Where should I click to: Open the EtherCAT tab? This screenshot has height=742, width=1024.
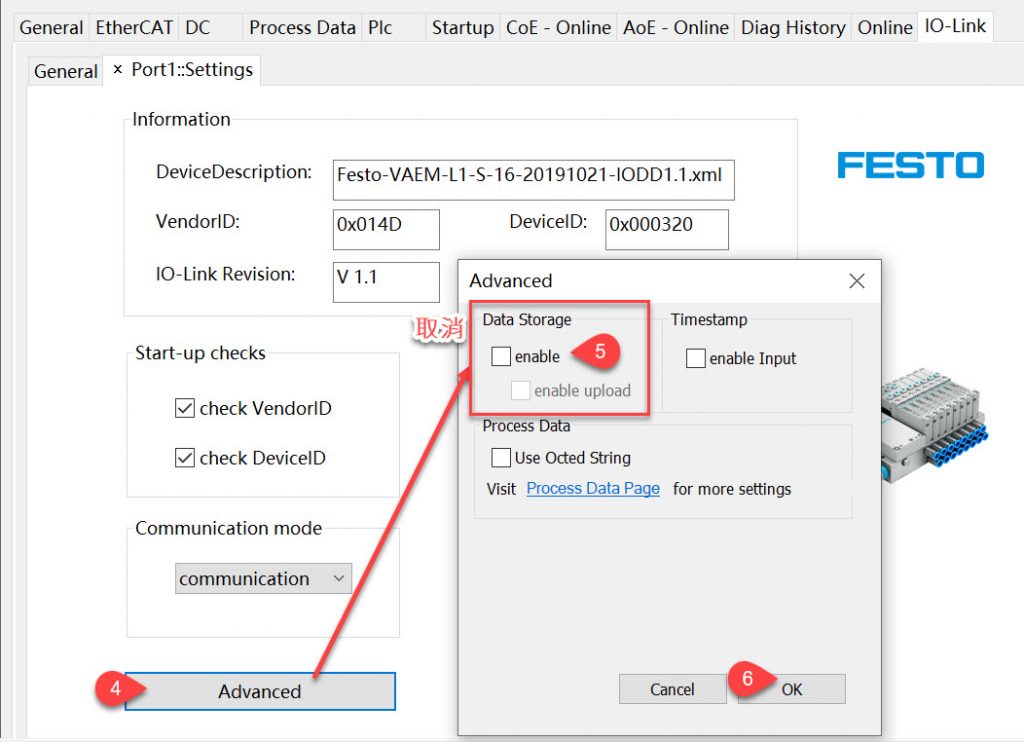pos(134,27)
